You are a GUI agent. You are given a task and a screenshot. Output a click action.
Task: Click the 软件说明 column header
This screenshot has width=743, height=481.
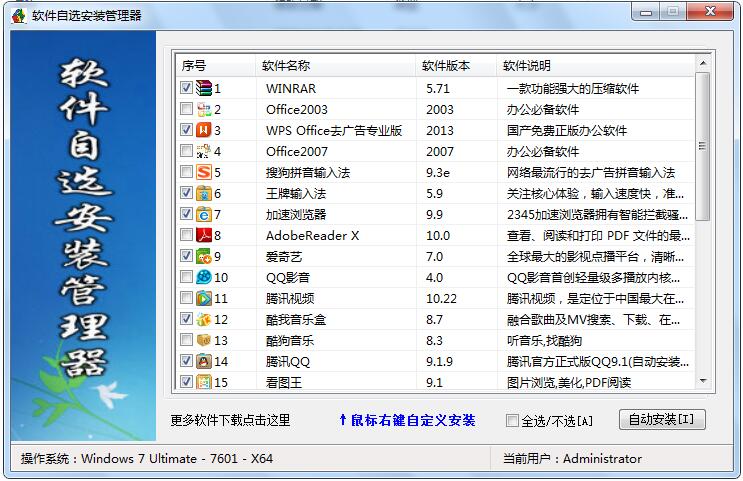pyautogui.click(x=596, y=65)
